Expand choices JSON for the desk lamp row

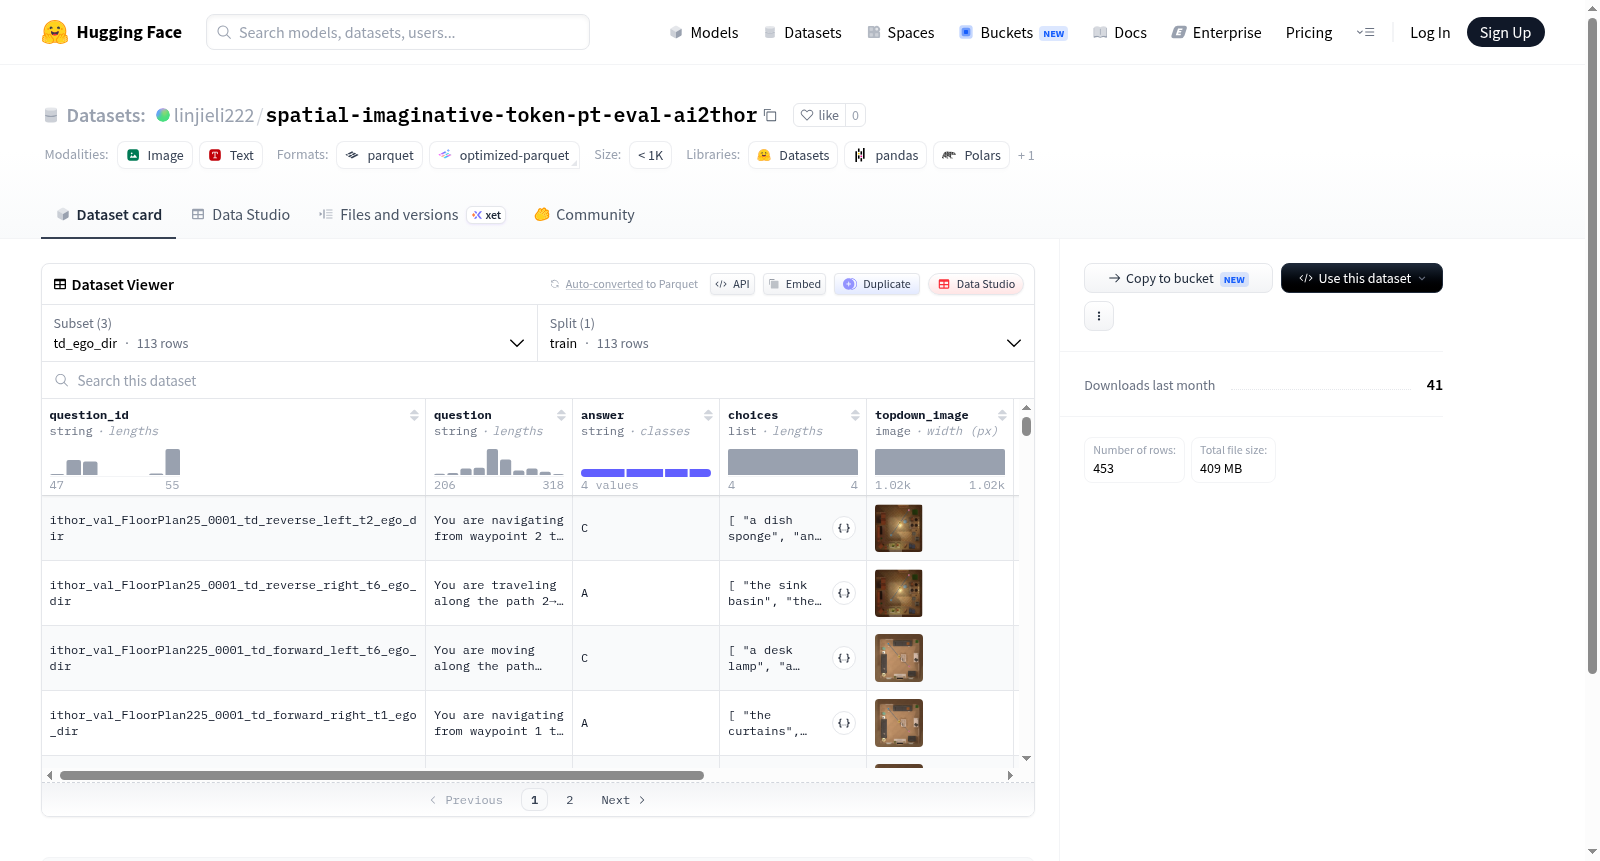tap(844, 658)
